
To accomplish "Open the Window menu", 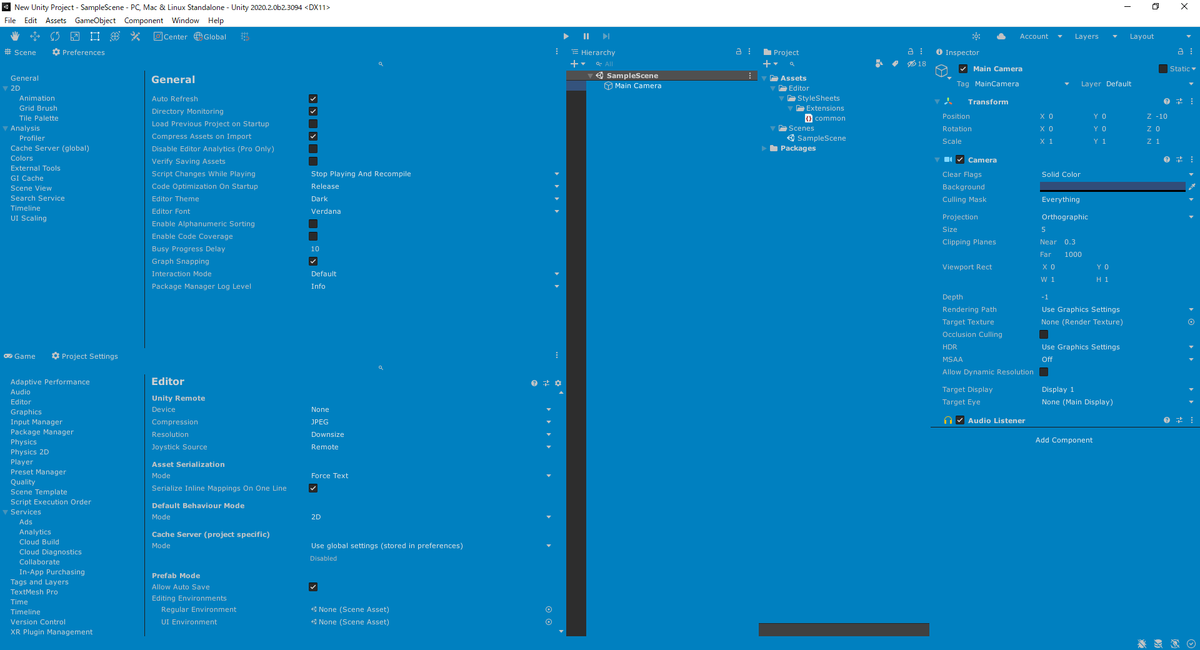I will click(x=185, y=20).
